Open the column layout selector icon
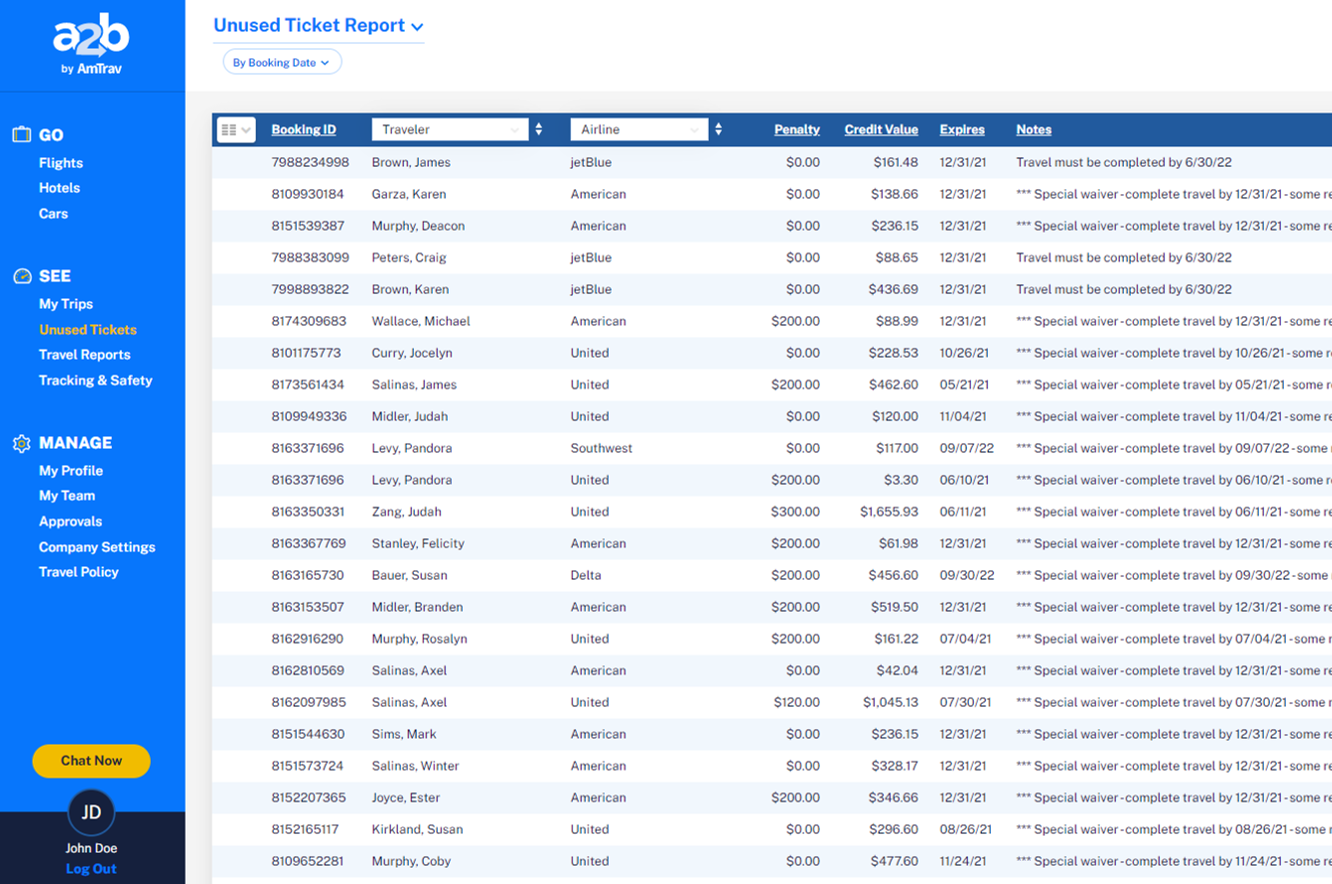Viewport: 1332px width, 884px height. click(236, 130)
